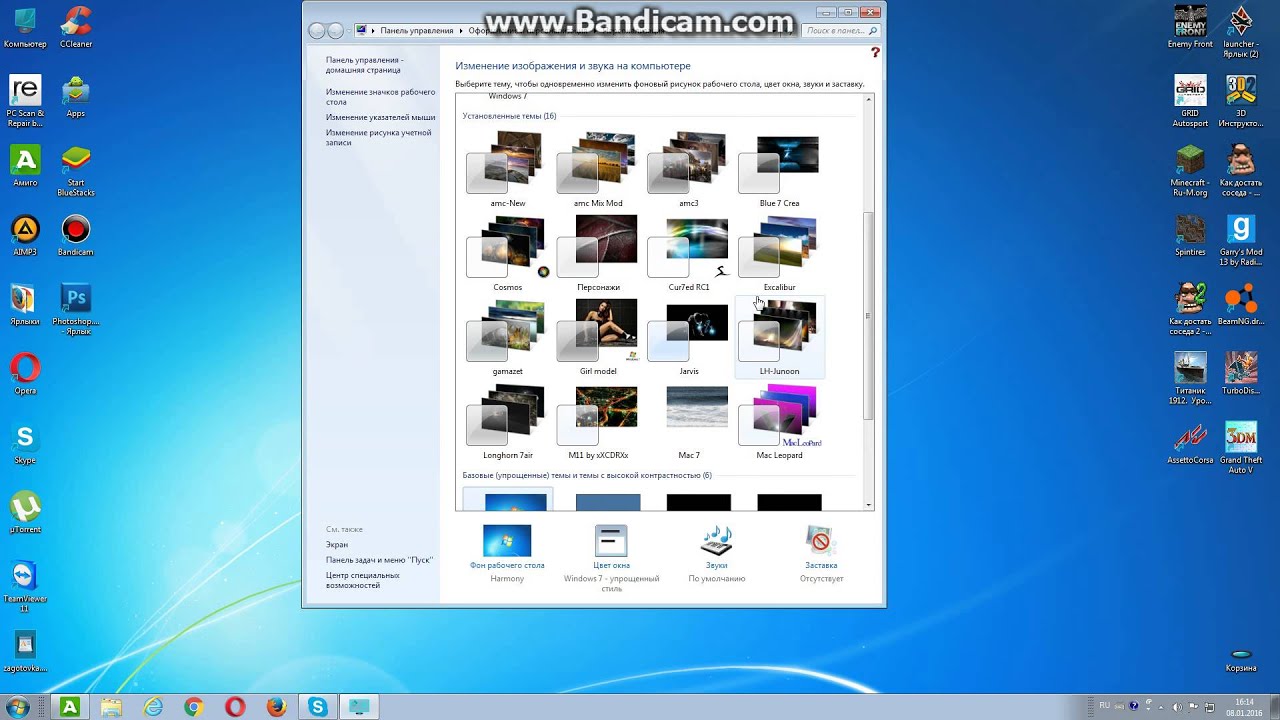Open Амиго browser desktop icon

[25, 166]
